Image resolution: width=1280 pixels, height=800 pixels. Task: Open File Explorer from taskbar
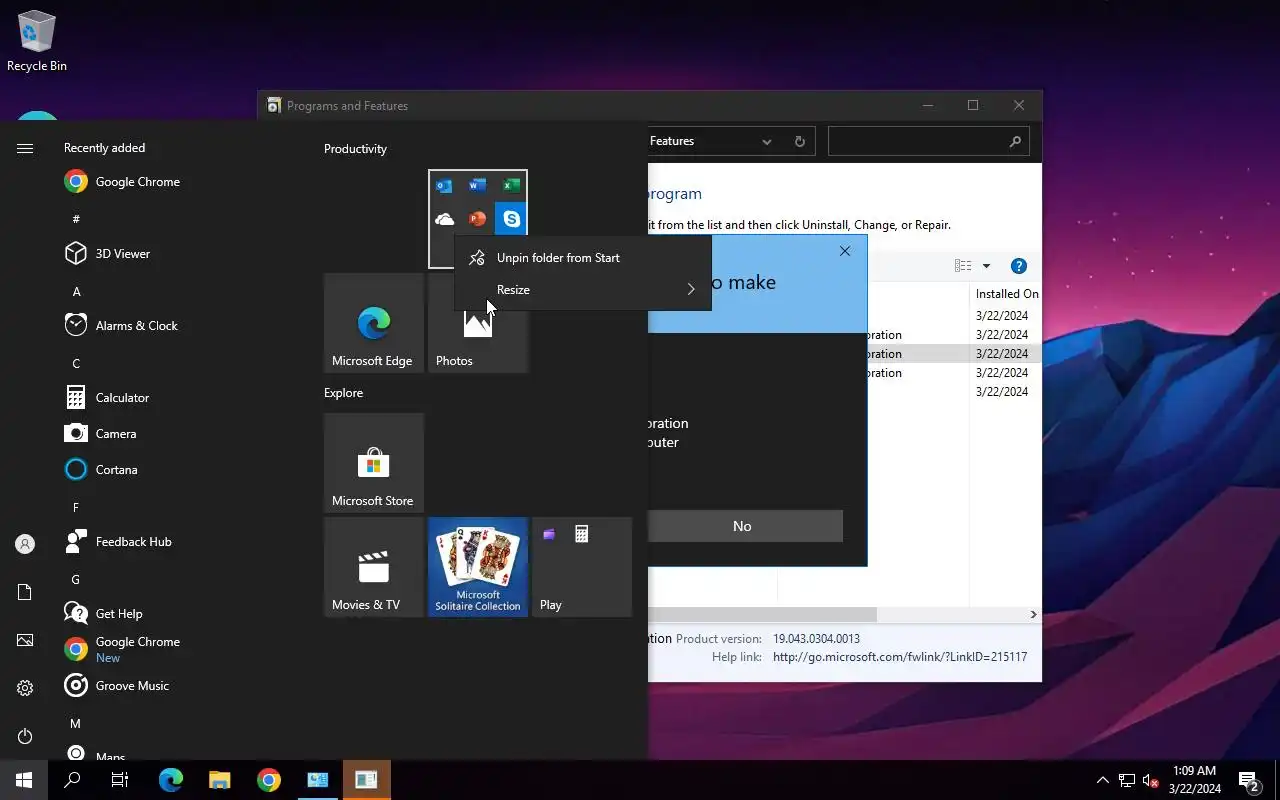219,780
